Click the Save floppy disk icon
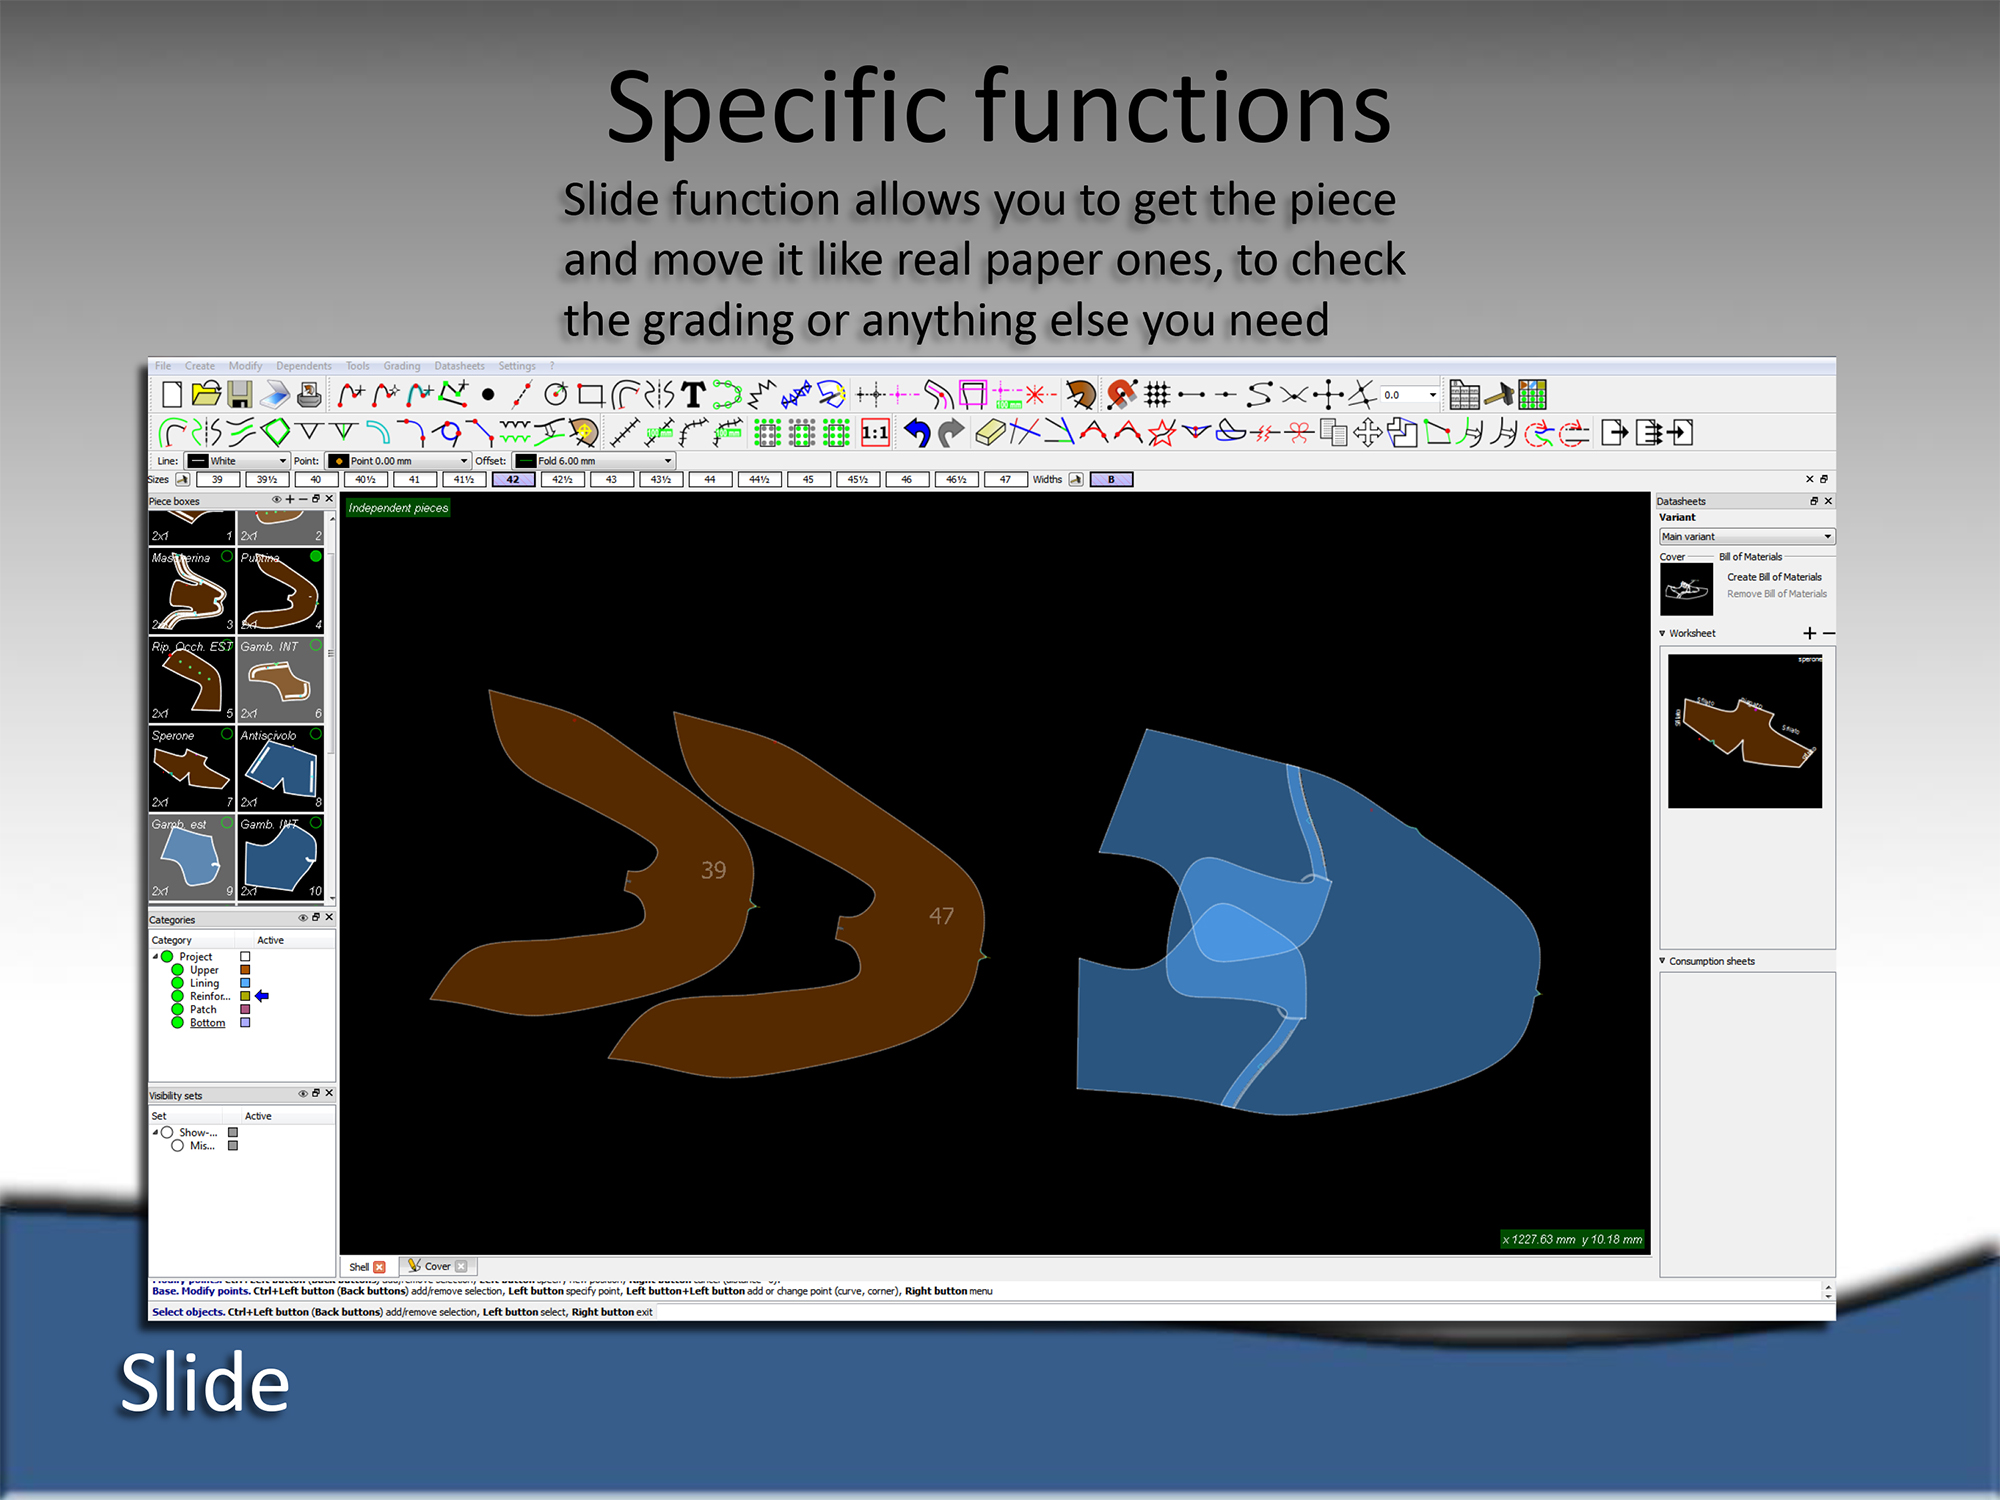Viewport: 2000px width, 1500px height. click(x=240, y=394)
